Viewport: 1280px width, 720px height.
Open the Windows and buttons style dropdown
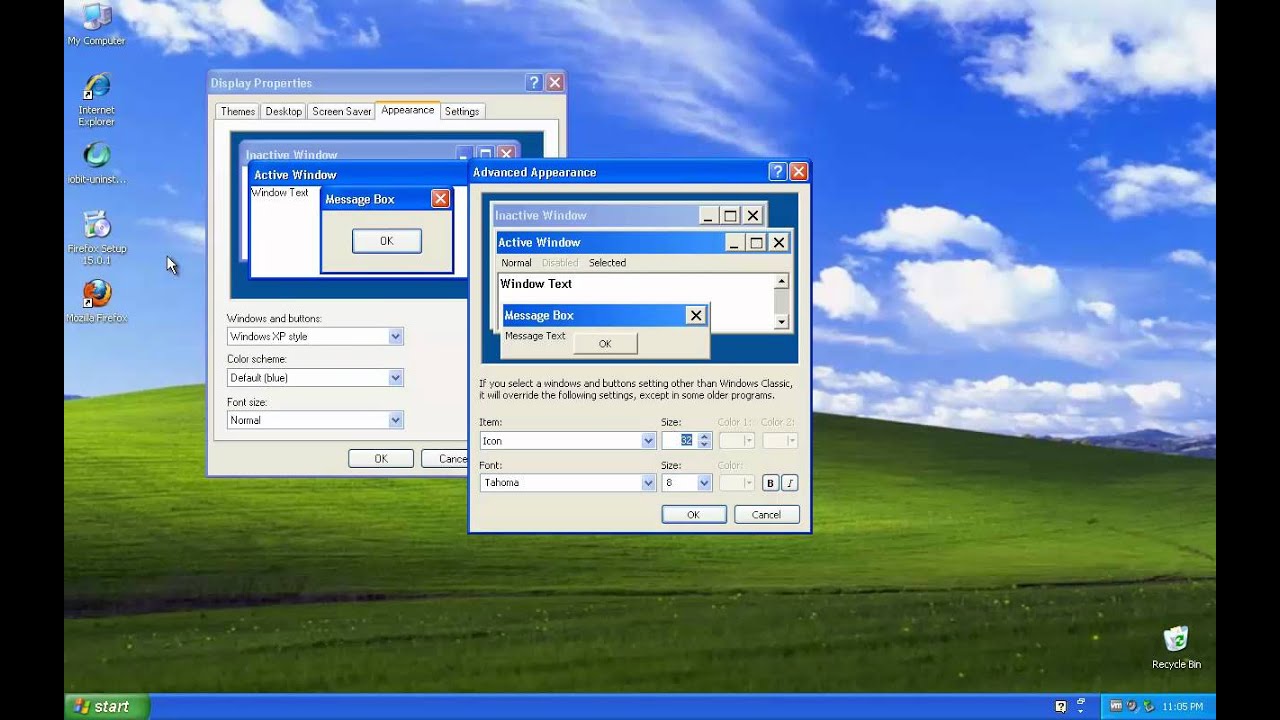(x=315, y=337)
